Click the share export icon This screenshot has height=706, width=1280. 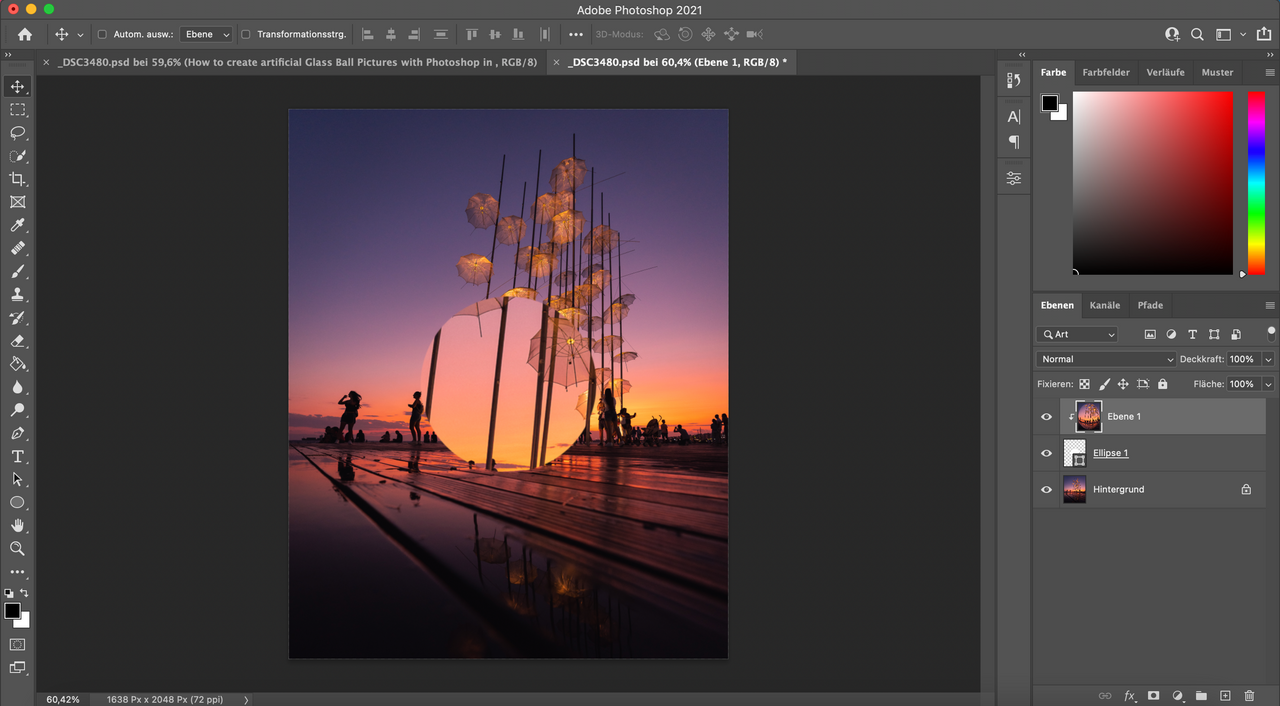[x=1263, y=34]
